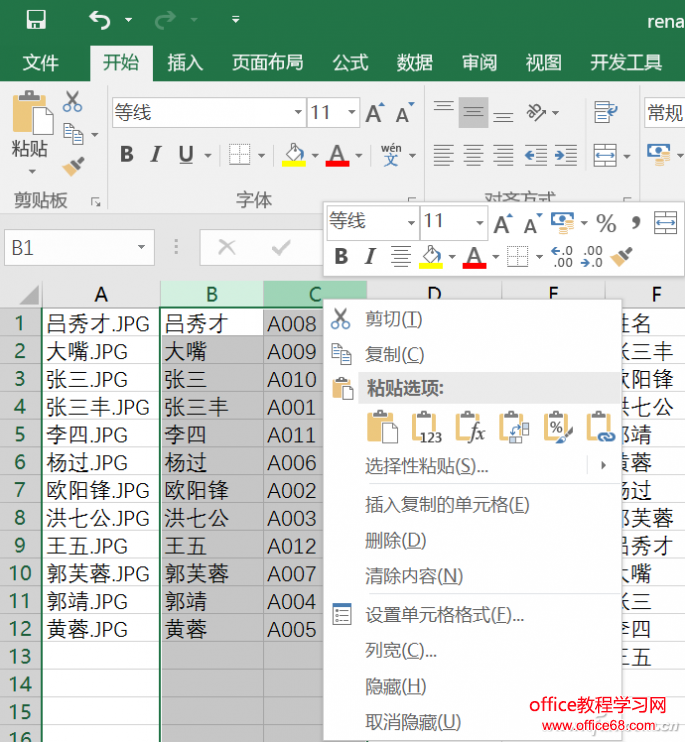Choose Paste Link option
This screenshot has height=742, width=685.
point(601,427)
